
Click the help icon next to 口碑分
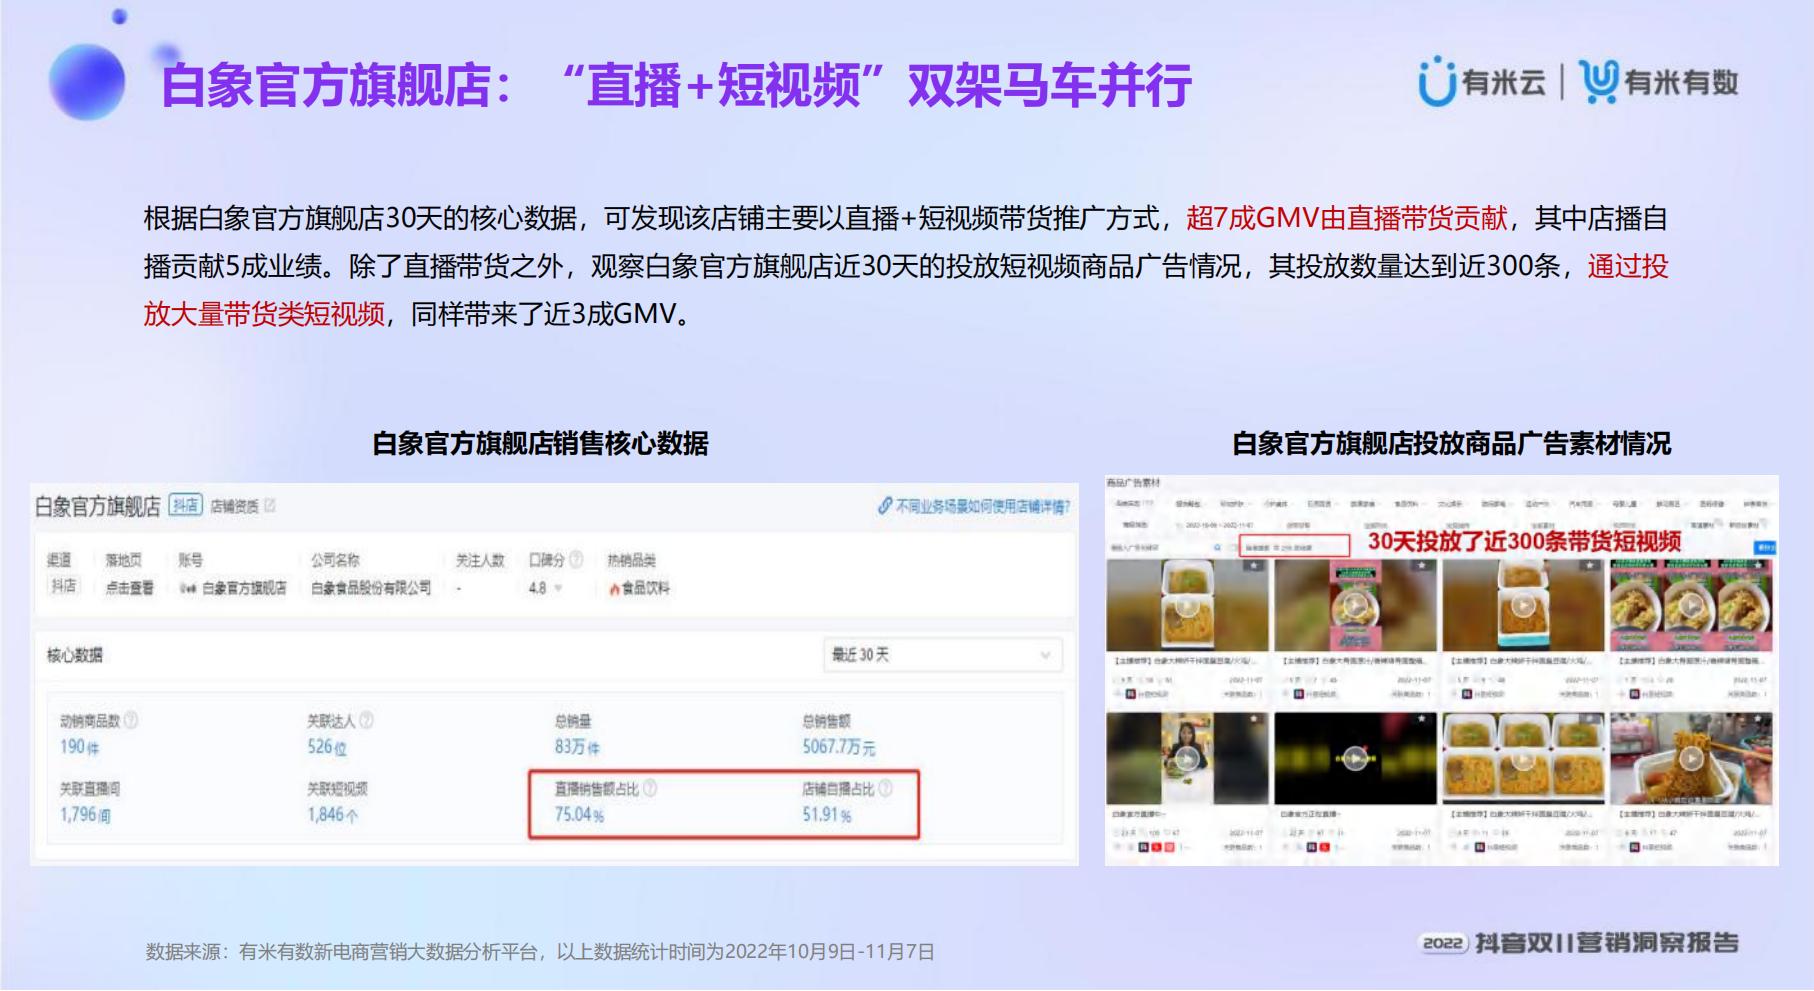tap(576, 560)
